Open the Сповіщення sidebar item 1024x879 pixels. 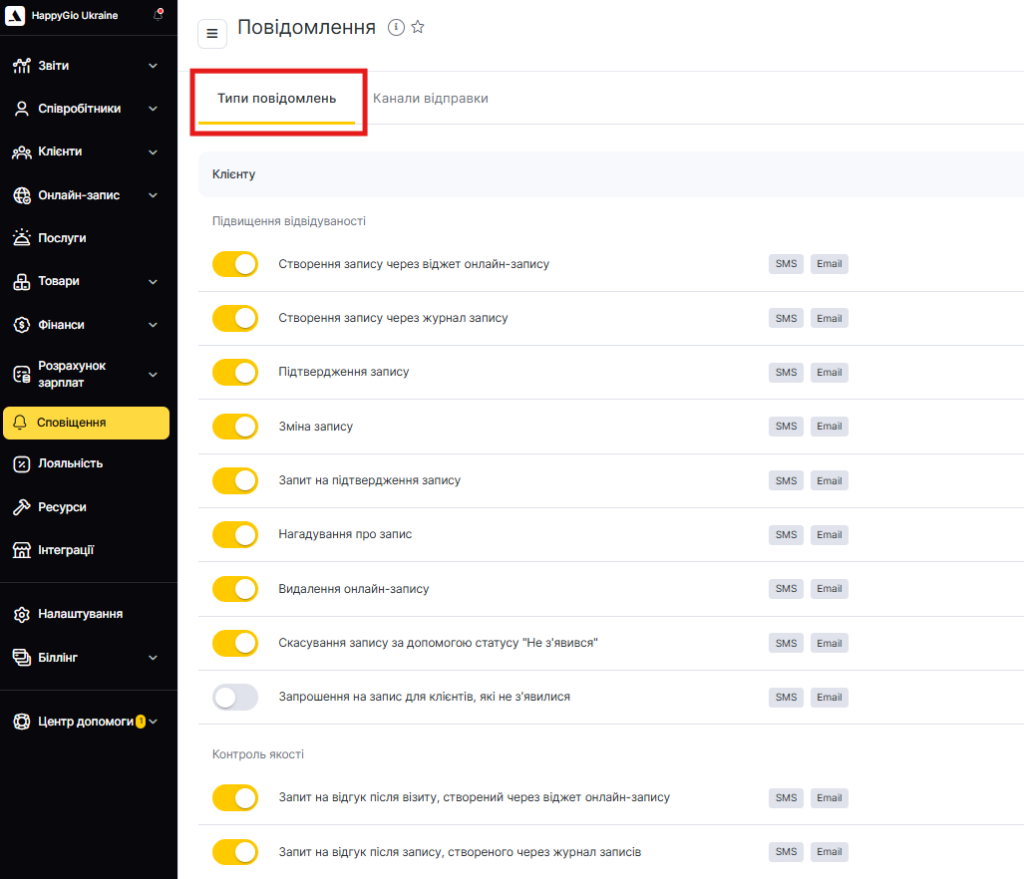tap(86, 423)
